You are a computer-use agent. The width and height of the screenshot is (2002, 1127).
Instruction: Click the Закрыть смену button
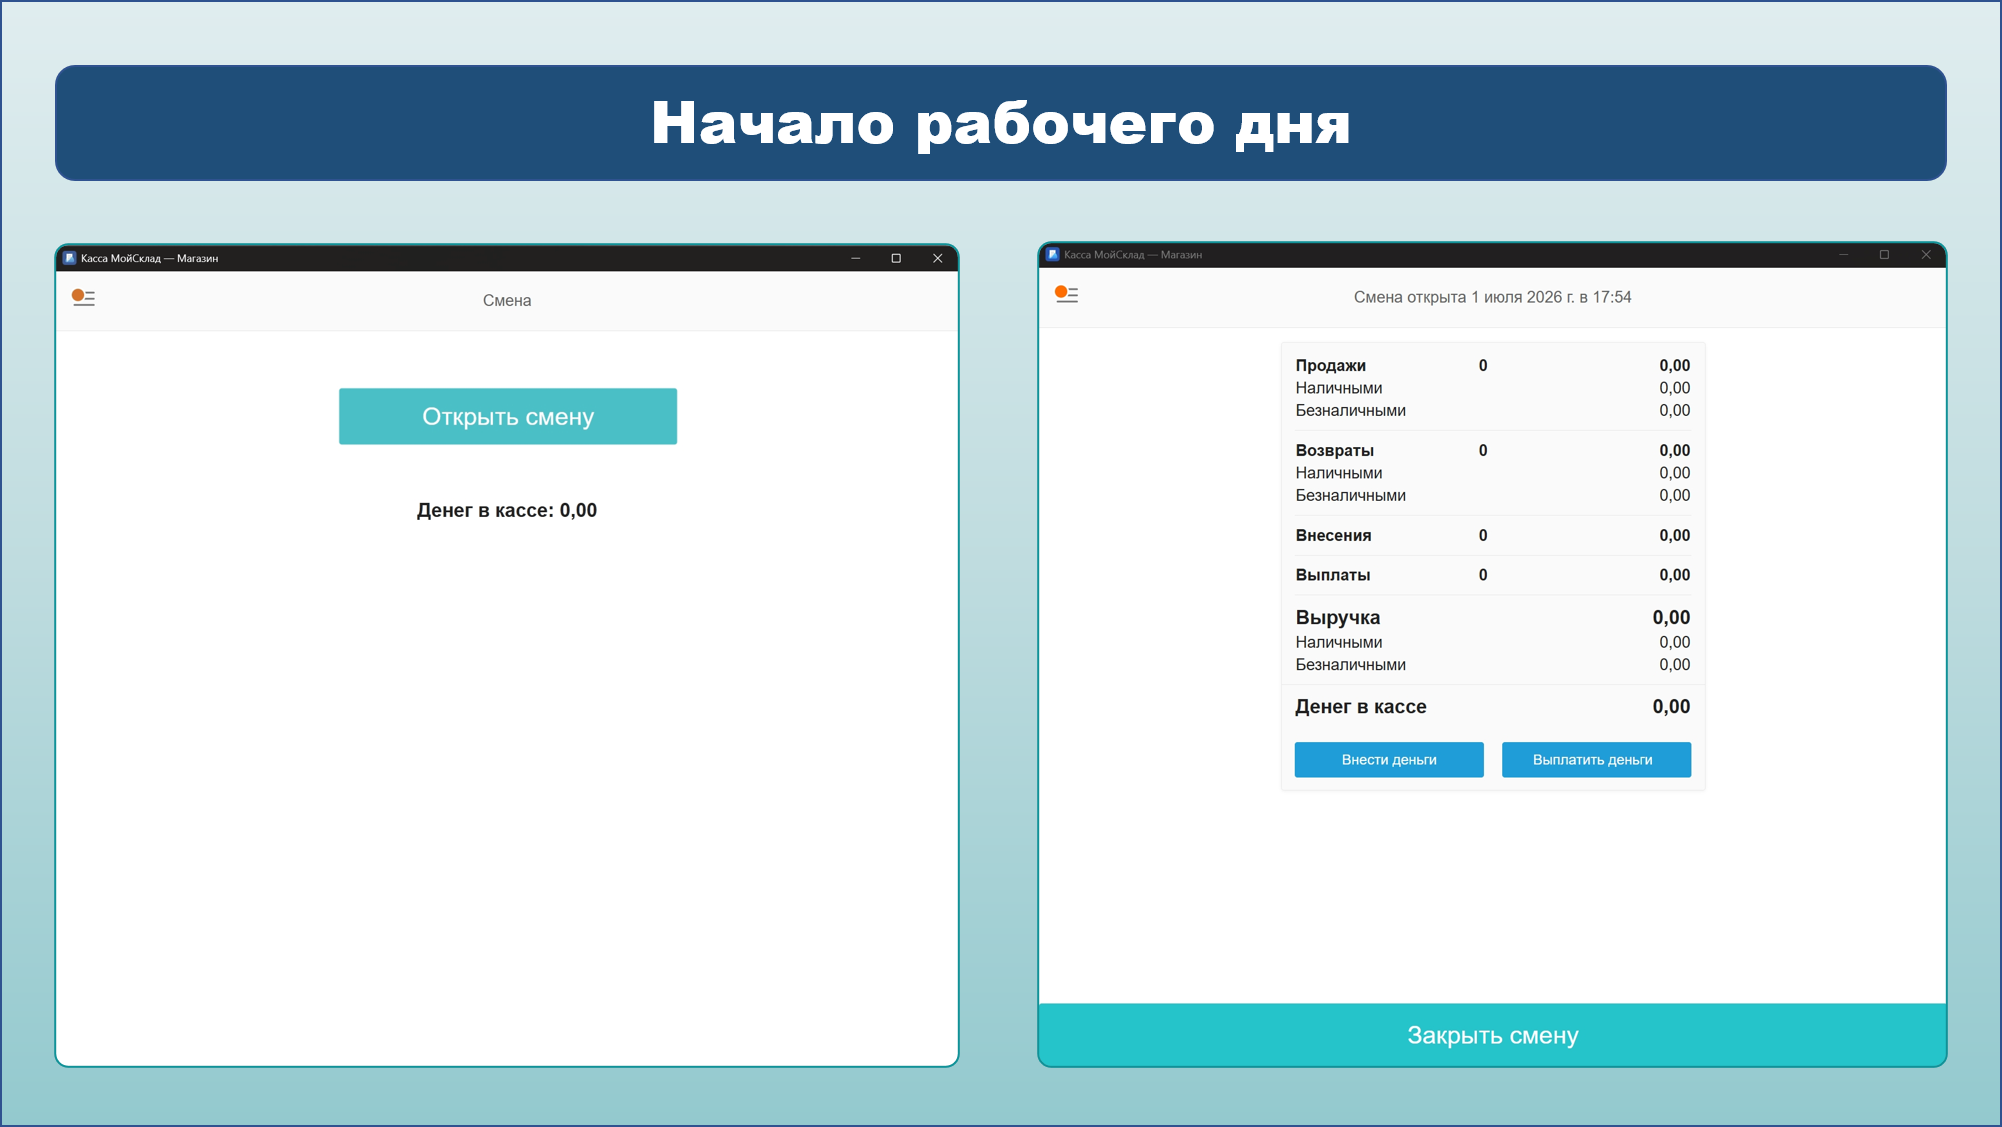pos(1492,1035)
